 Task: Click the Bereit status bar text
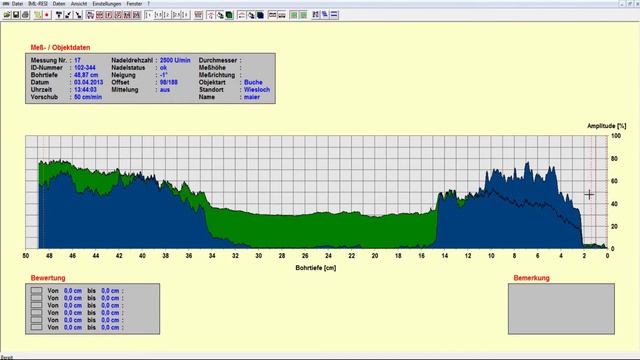[x=7, y=357]
